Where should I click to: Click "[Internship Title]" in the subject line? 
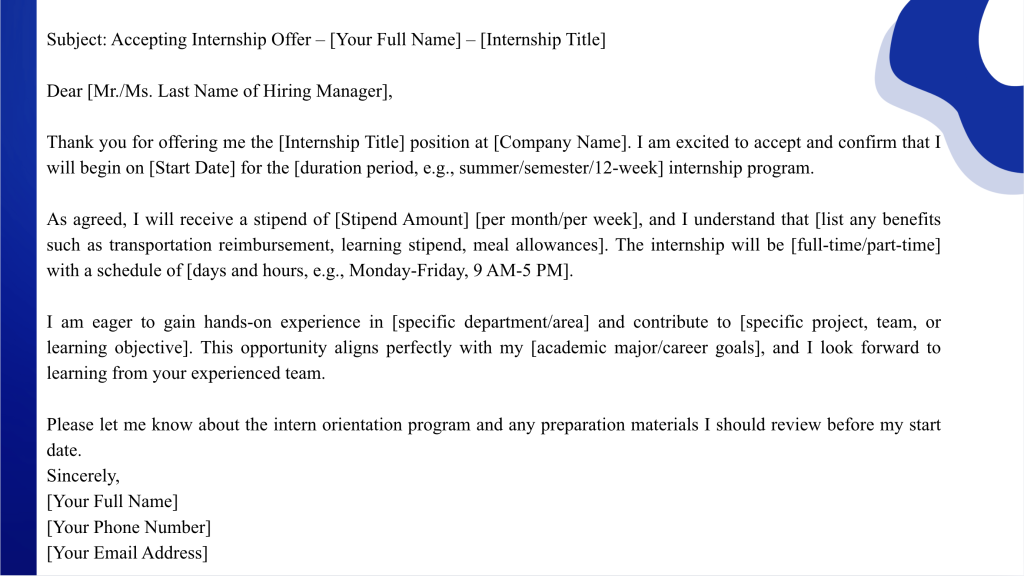coord(543,40)
